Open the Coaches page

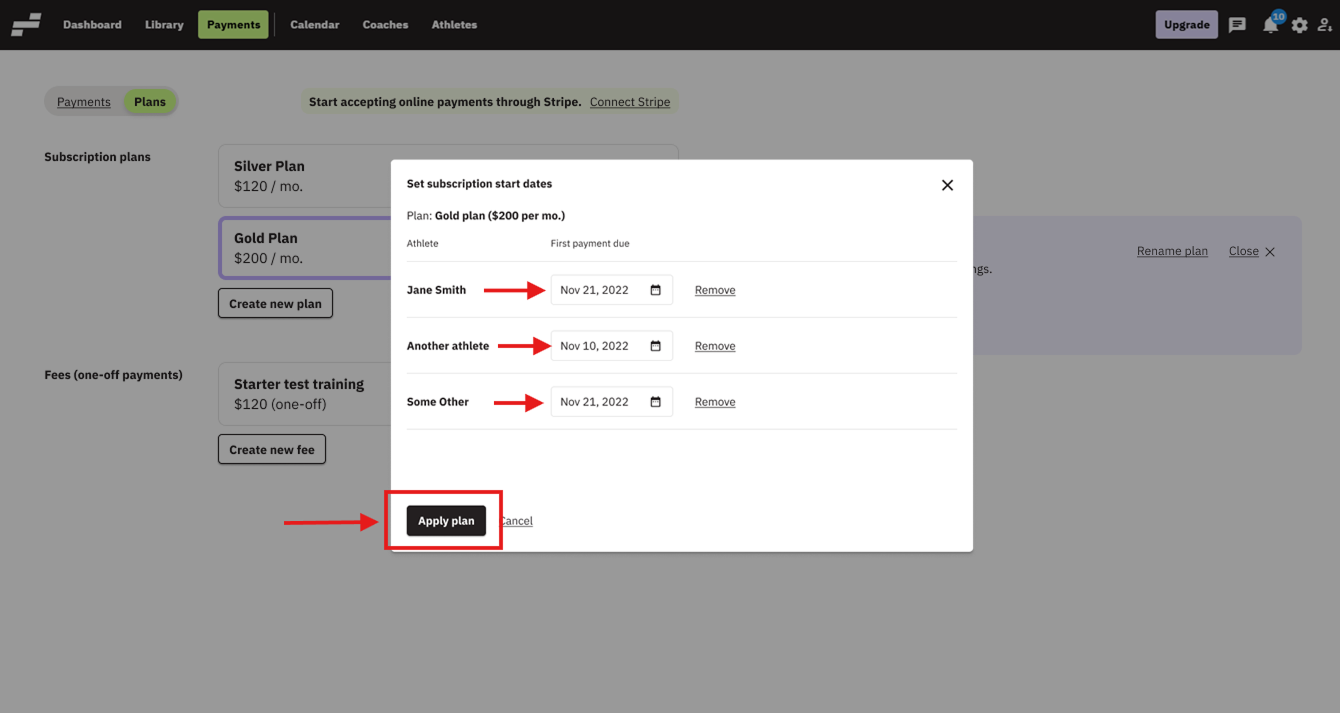click(x=385, y=25)
